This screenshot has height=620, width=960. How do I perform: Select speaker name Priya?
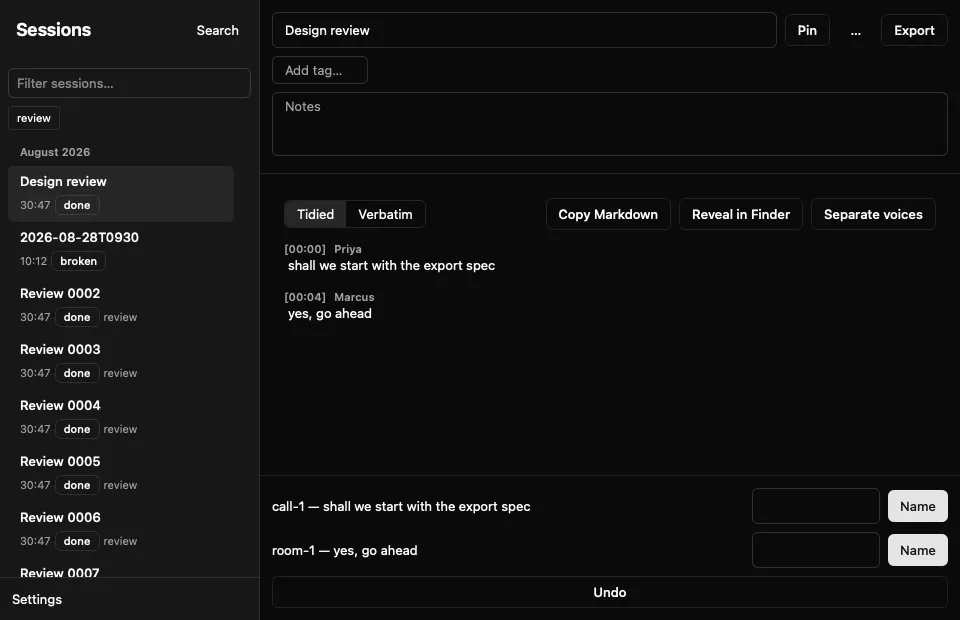348,249
